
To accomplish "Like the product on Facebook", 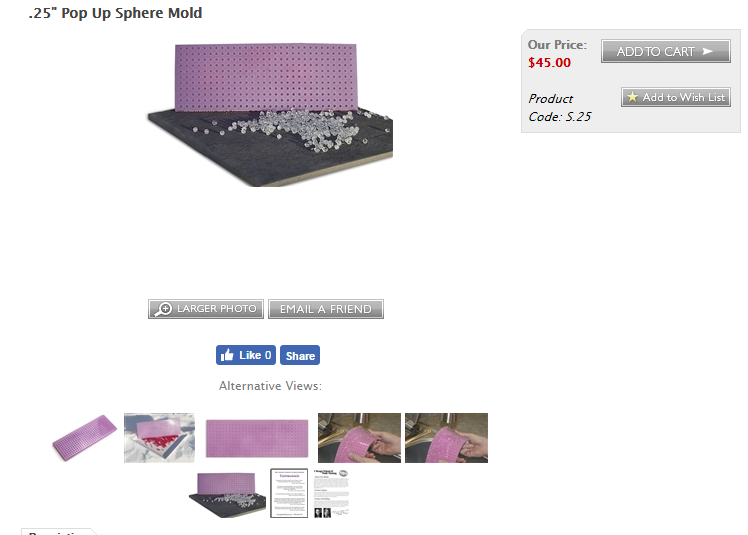I will point(246,355).
